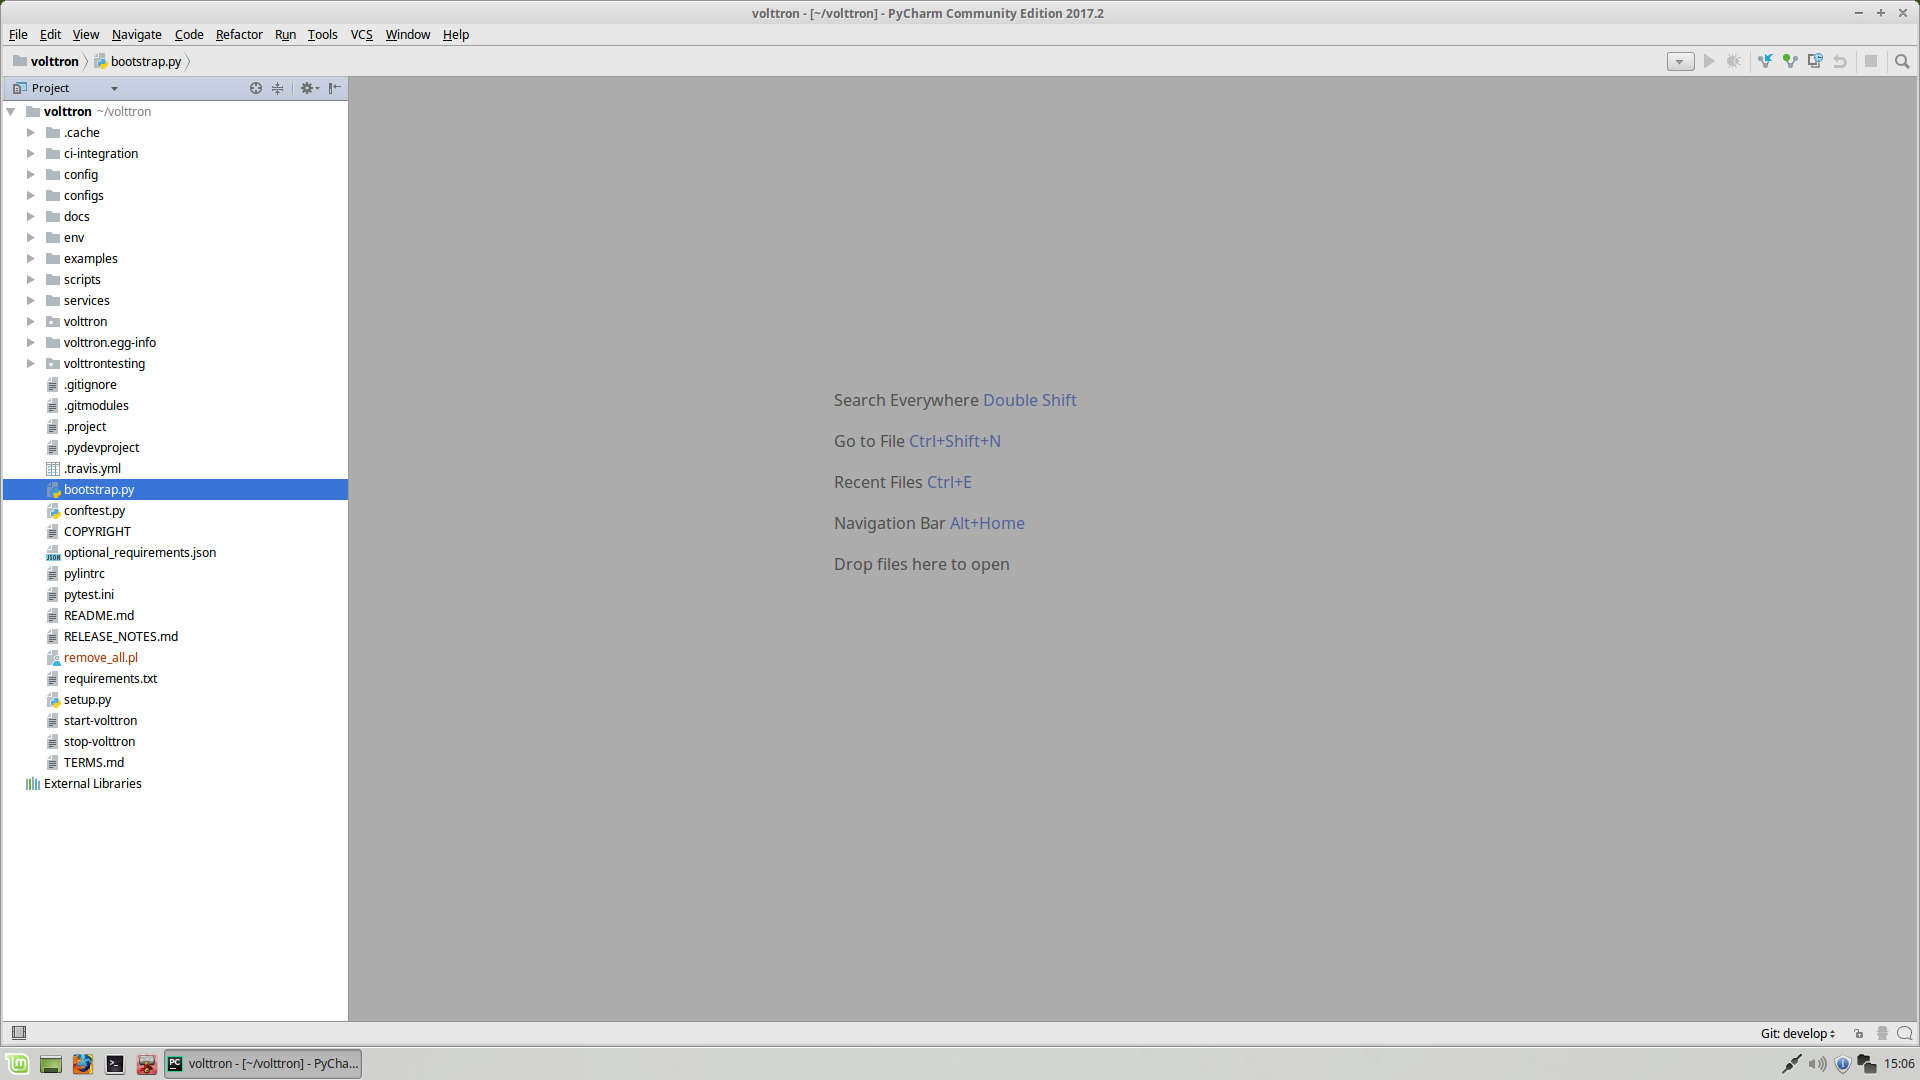Select the scripts folder

point(82,280)
